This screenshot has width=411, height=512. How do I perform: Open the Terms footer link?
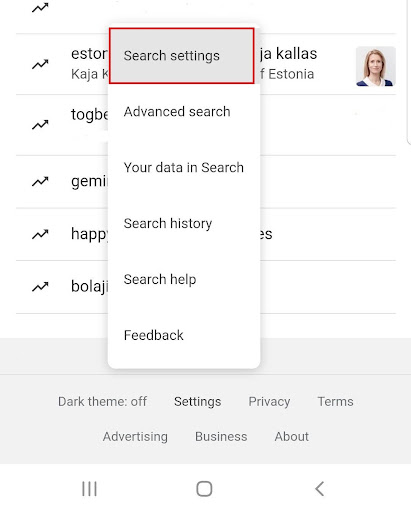[x=335, y=402]
